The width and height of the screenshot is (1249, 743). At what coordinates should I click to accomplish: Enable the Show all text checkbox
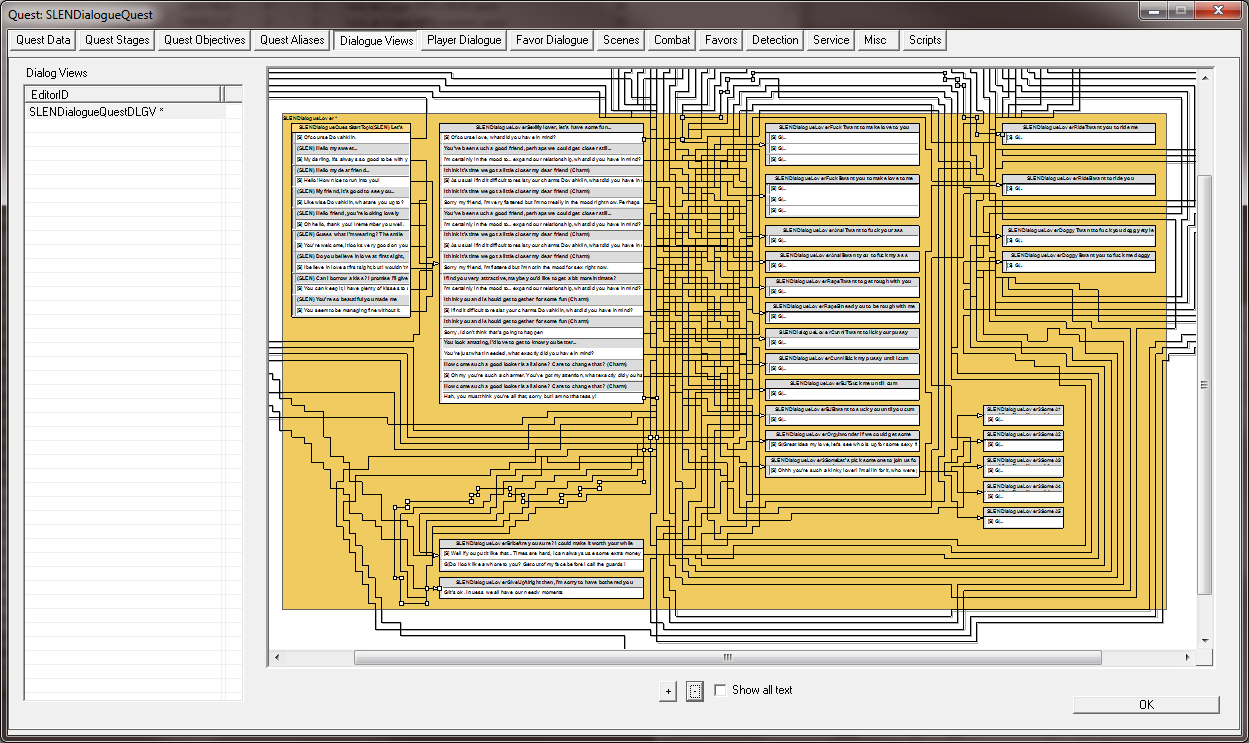[x=720, y=690]
